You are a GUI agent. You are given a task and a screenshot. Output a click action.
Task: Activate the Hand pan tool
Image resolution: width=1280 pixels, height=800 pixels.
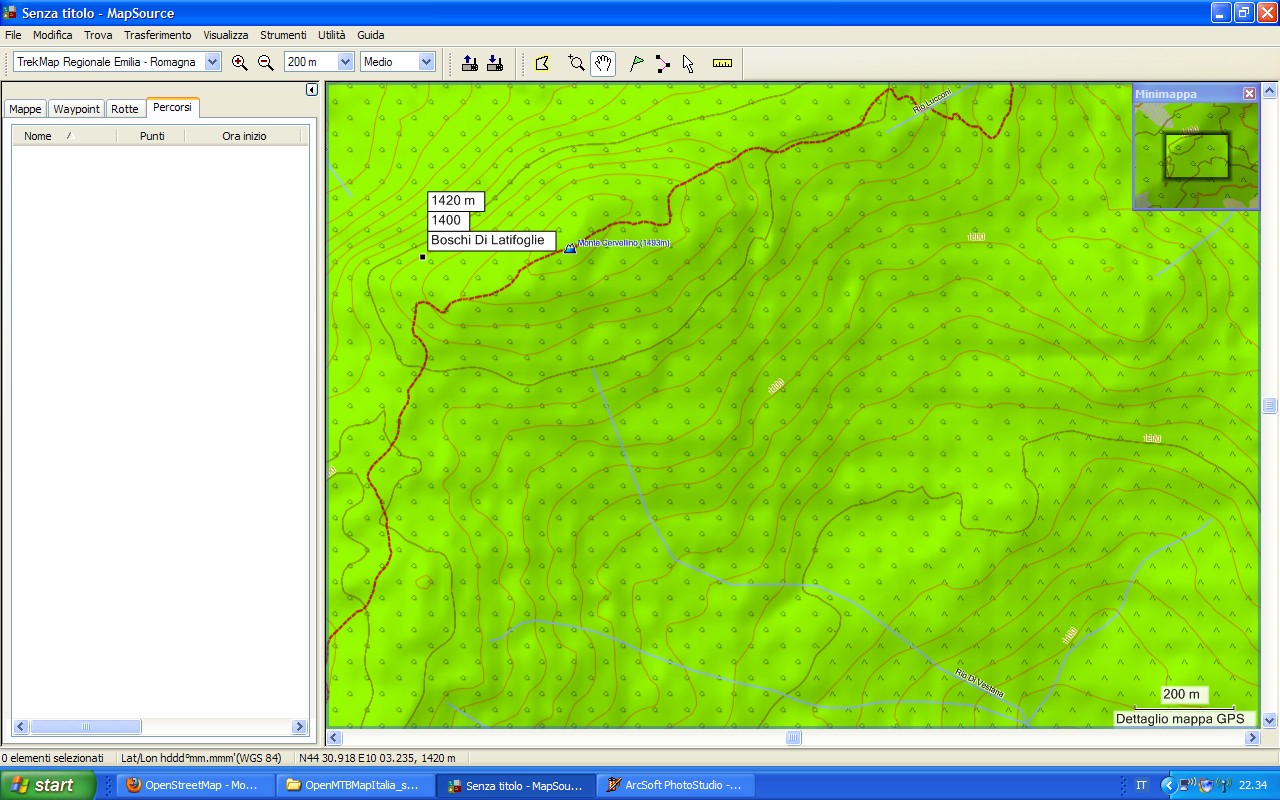click(x=602, y=63)
